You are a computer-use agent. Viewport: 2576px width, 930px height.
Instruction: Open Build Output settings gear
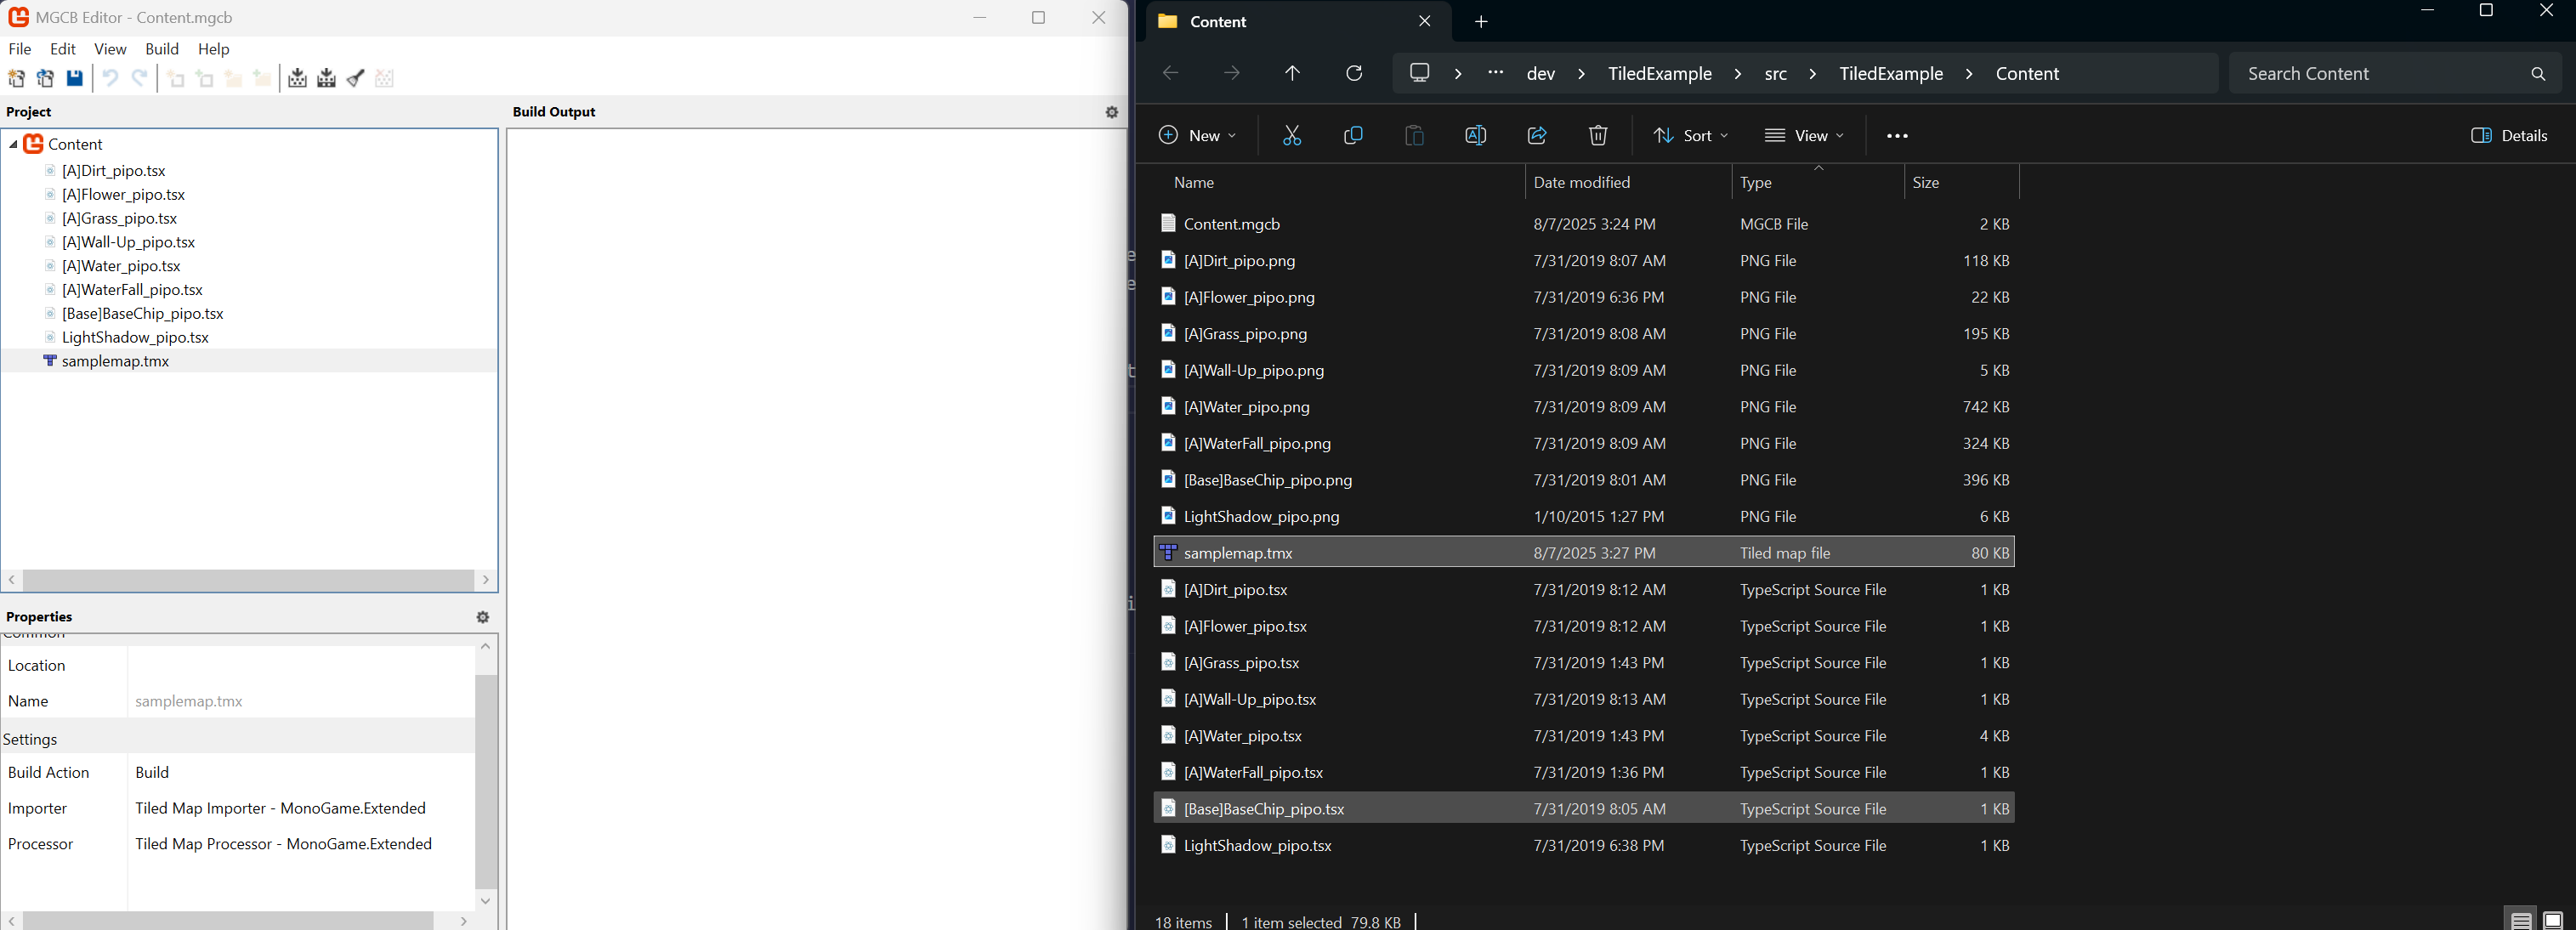pyautogui.click(x=1112, y=112)
